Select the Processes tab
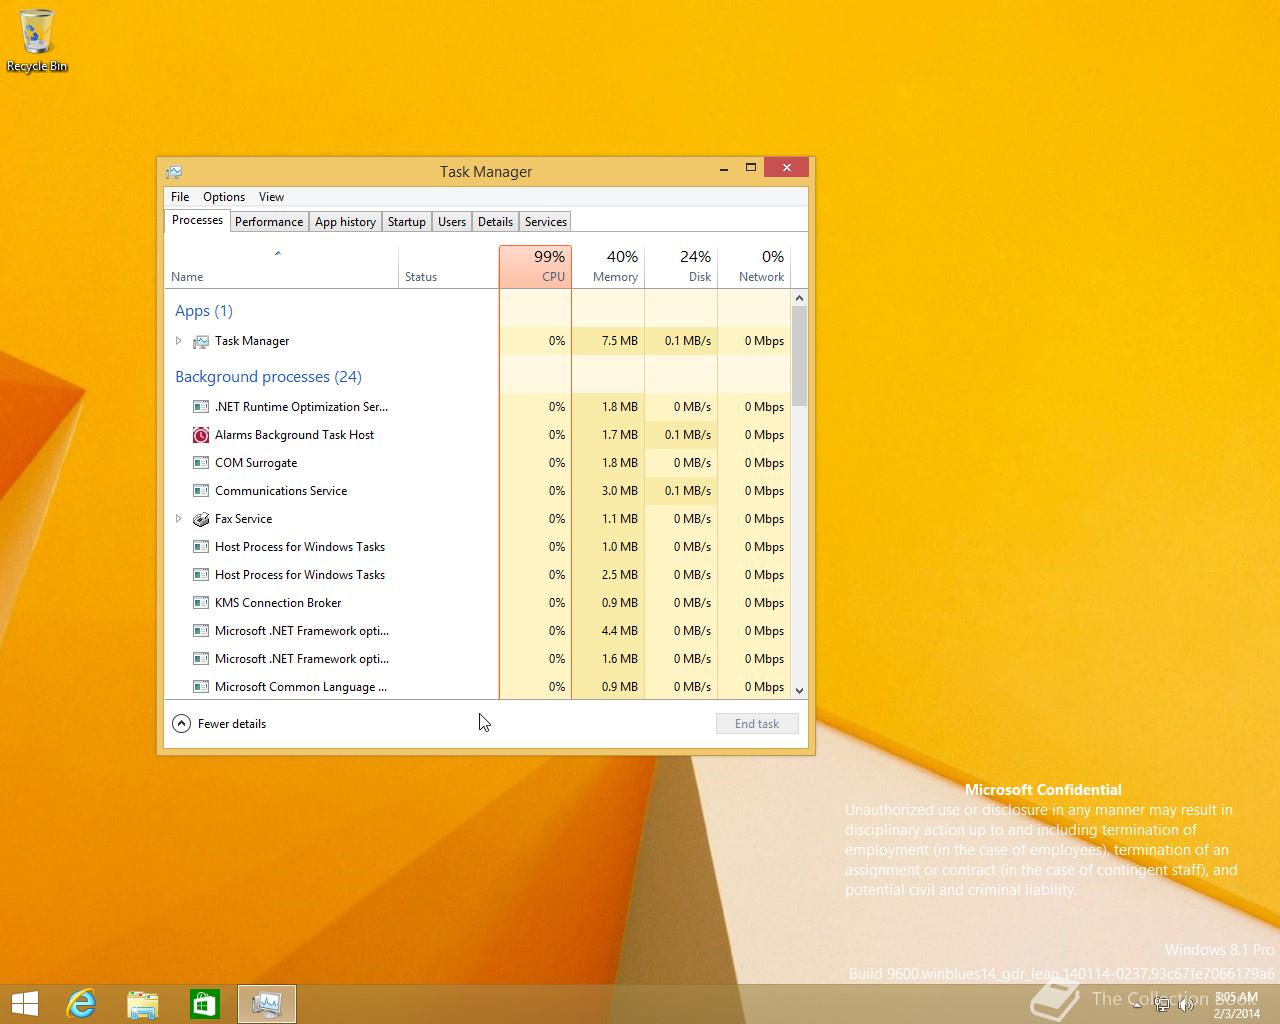The width and height of the screenshot is (1280, 1024). [197, 220]
